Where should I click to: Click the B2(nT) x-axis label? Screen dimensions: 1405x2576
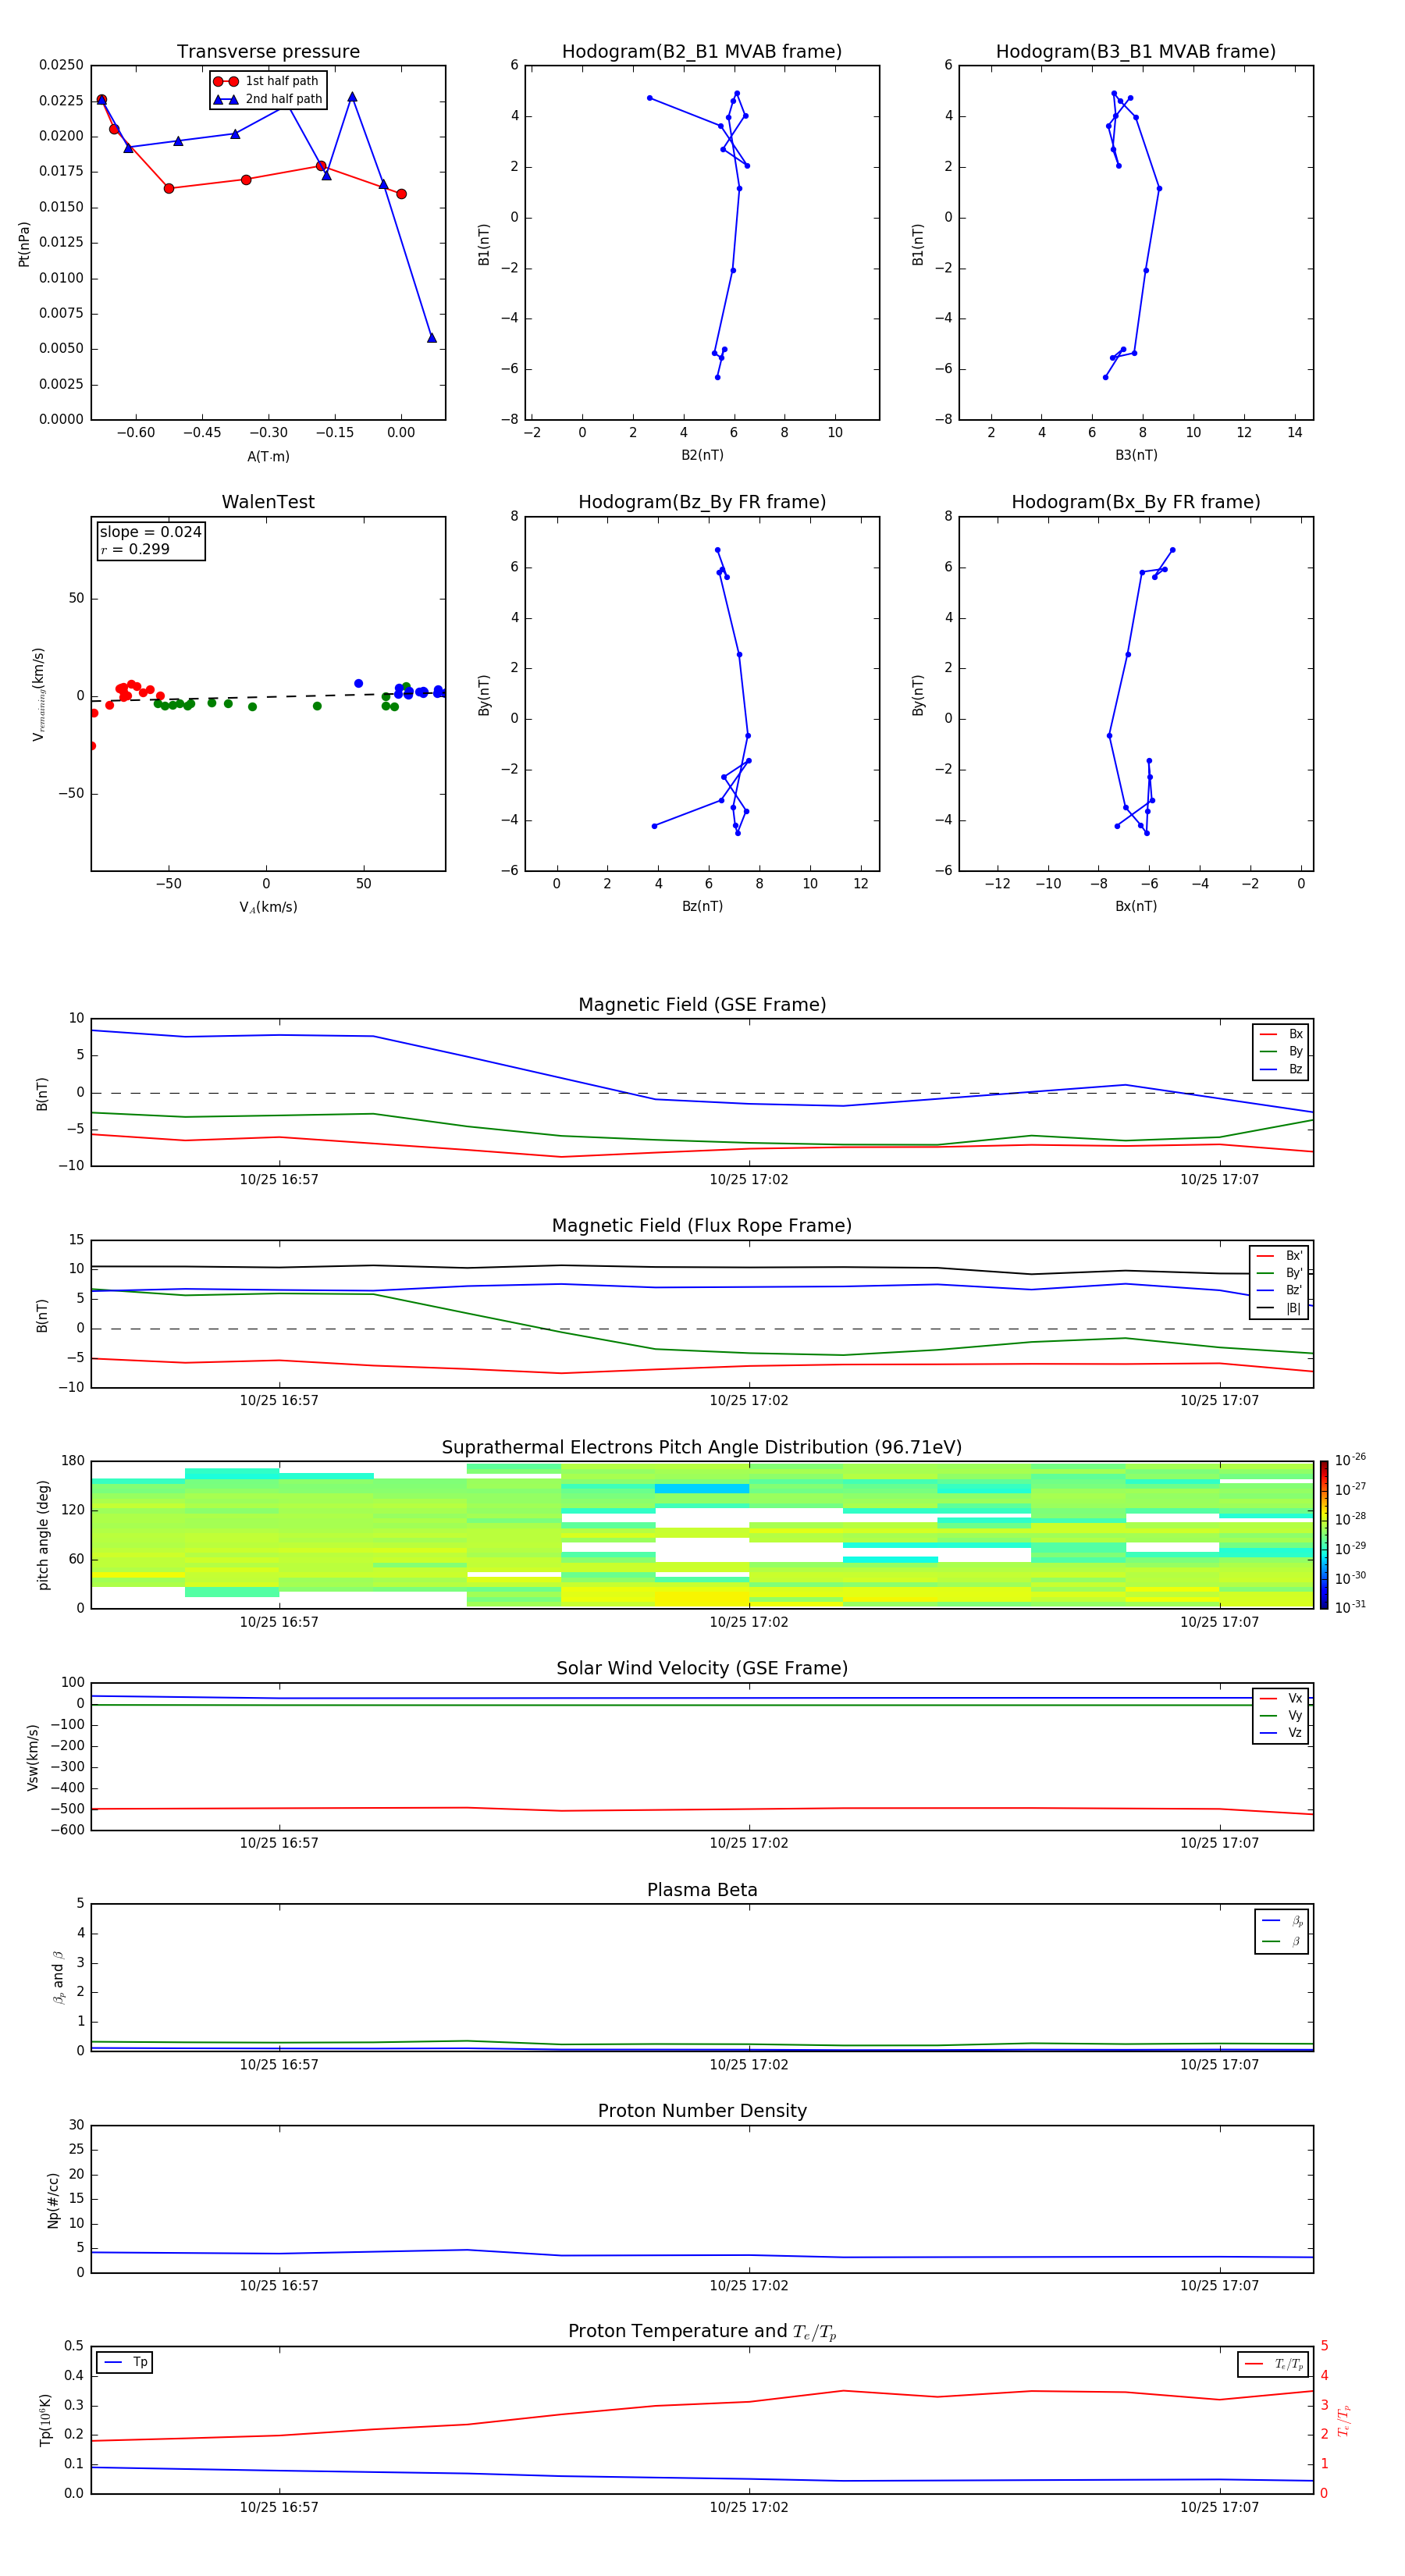(x=702, y=456)
